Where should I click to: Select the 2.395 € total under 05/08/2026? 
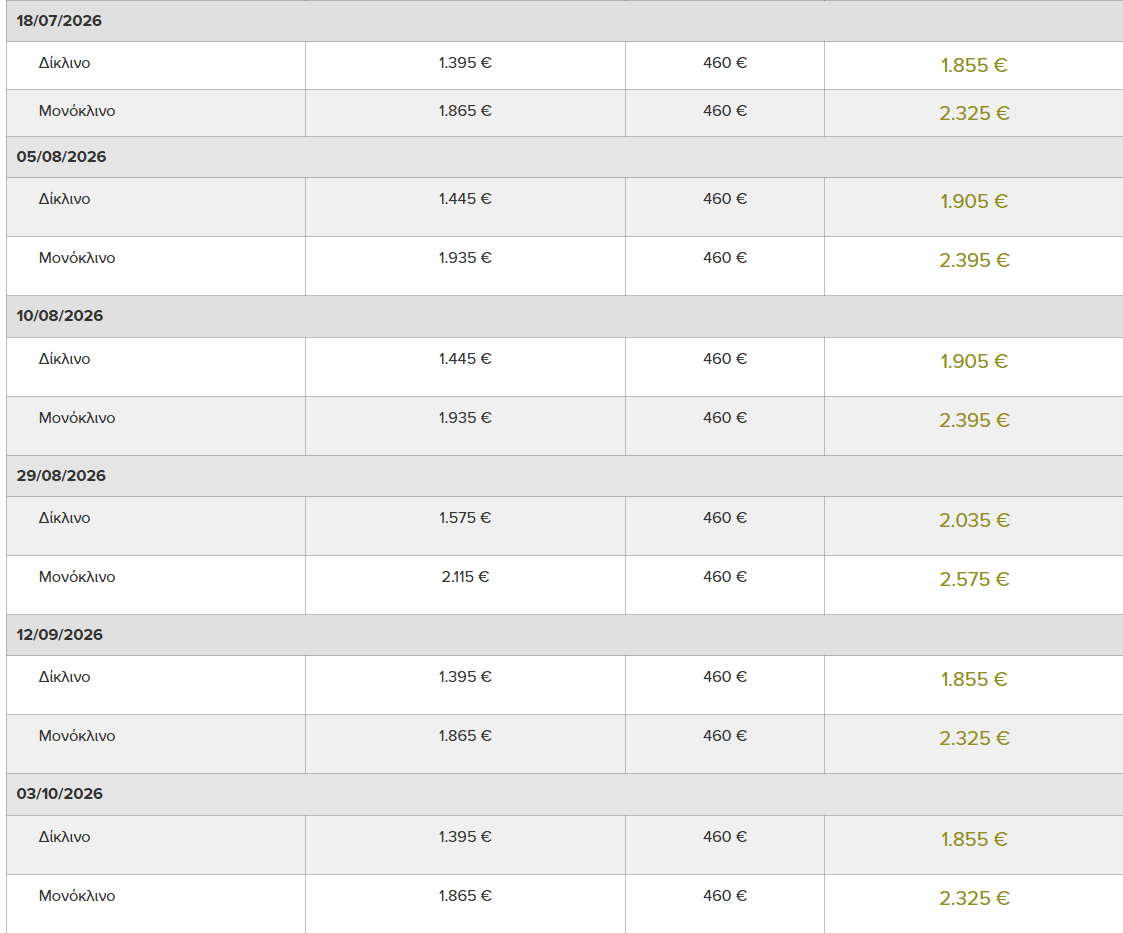point(974,260)
